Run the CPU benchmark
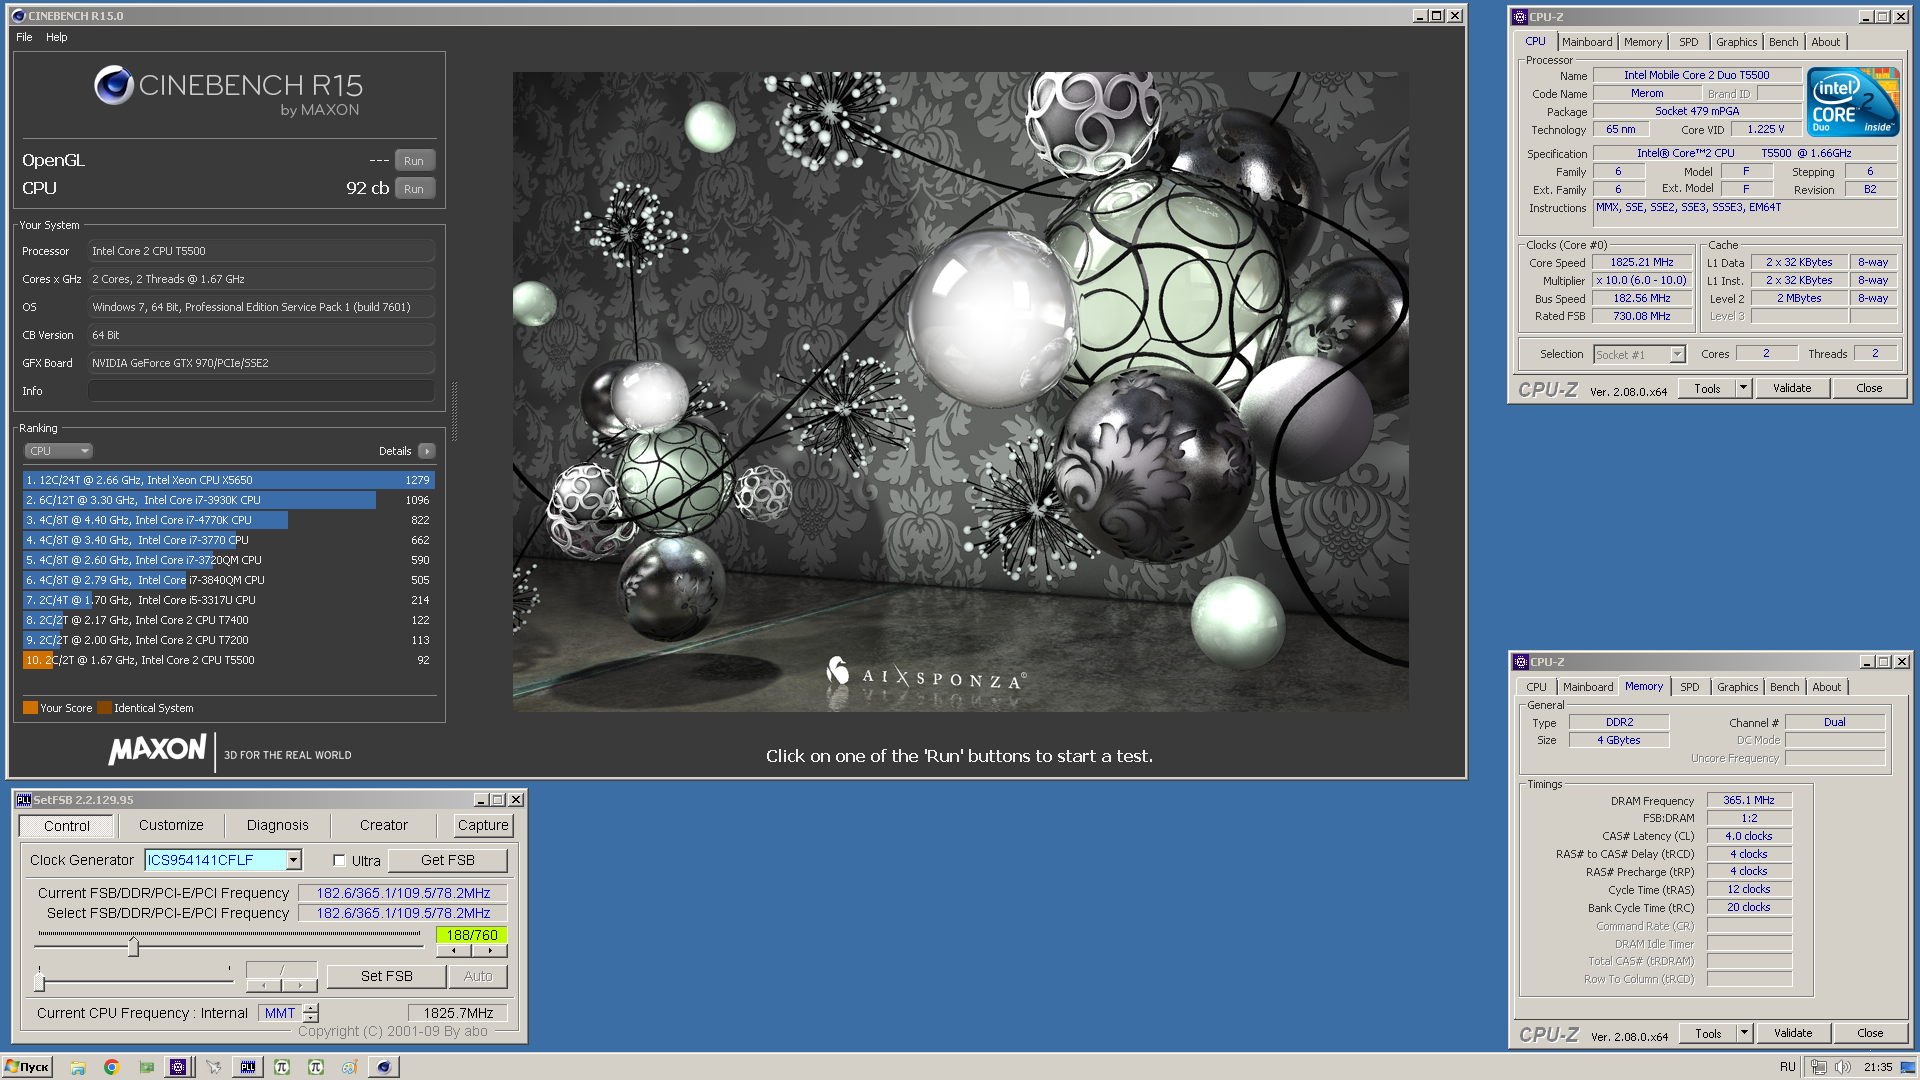Image resolution: width=1920 pixels, height=1080 pixels. coord(414,189)
